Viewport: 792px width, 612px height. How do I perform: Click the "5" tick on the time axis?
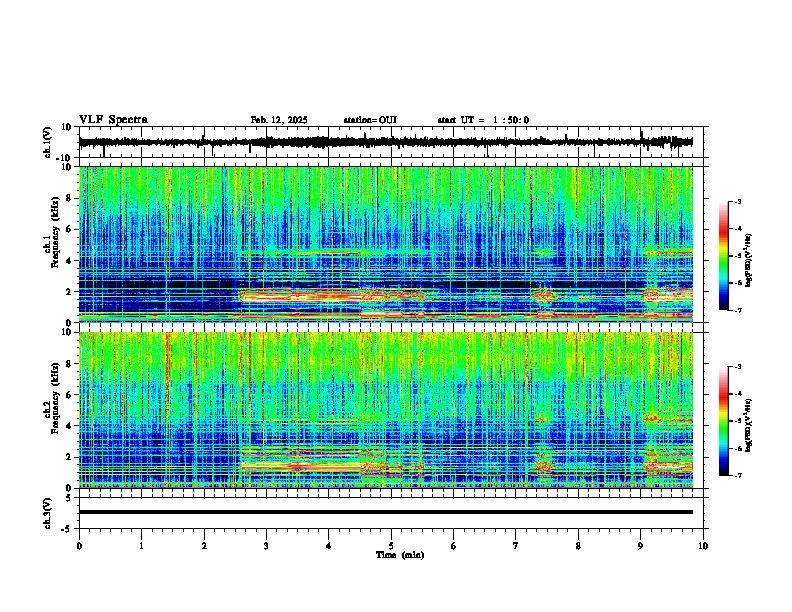click(x=391, y=546)
